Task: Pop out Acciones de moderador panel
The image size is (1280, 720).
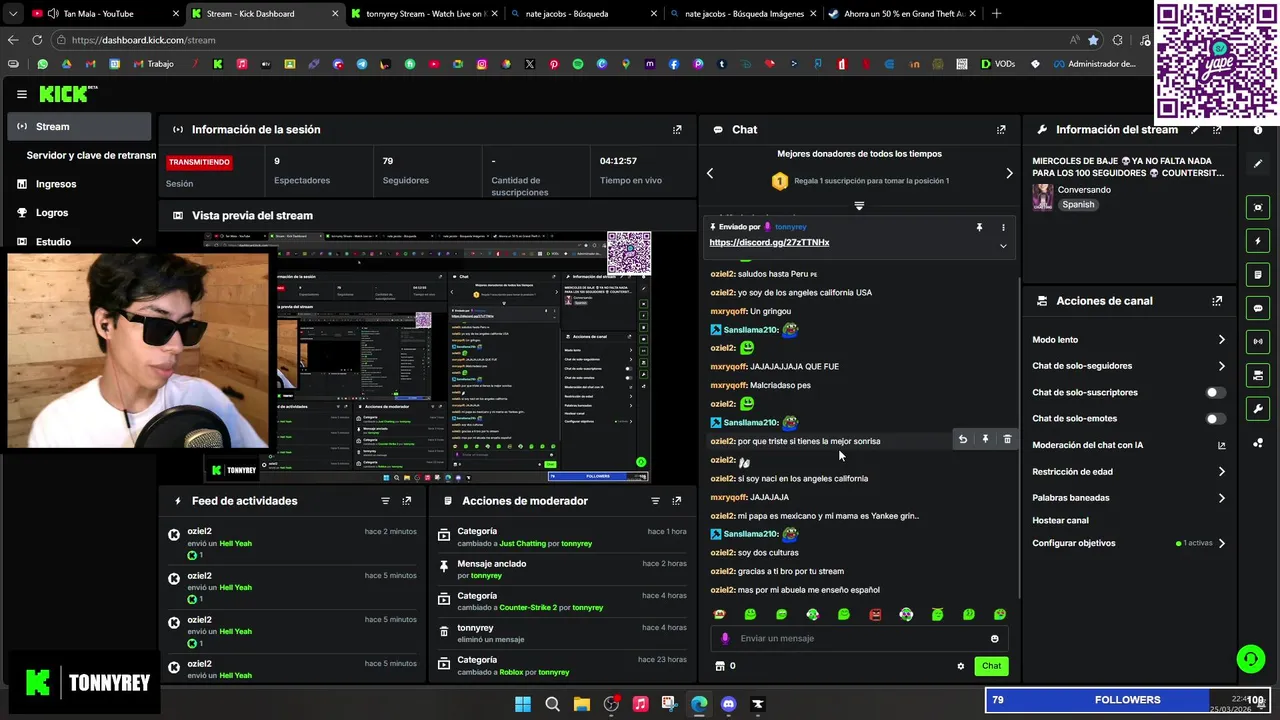Action: [x=677, y=501]
